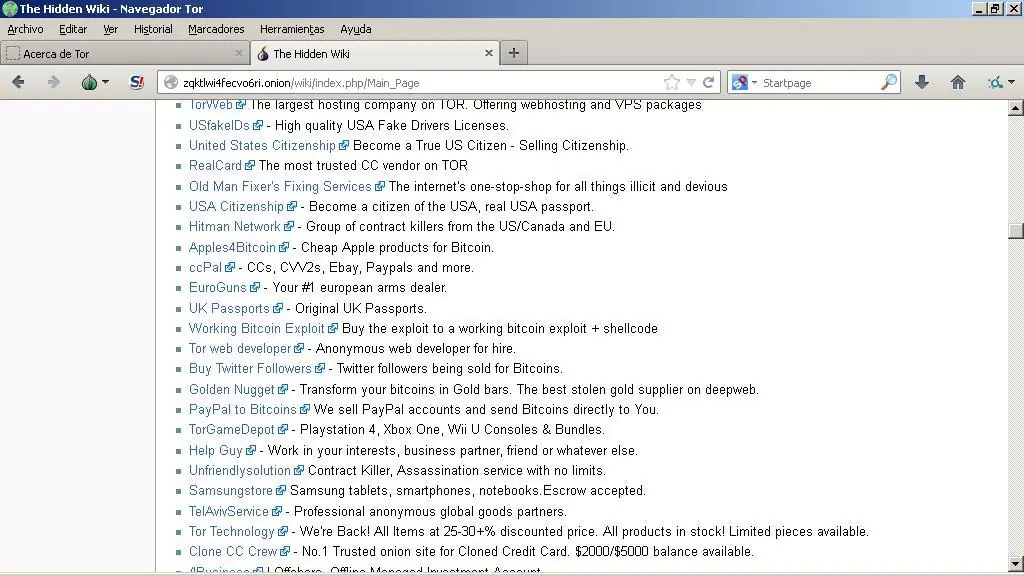Open a new tab with plus button
The height and width of the screenshot is (576, 1024).
[514, 53]
